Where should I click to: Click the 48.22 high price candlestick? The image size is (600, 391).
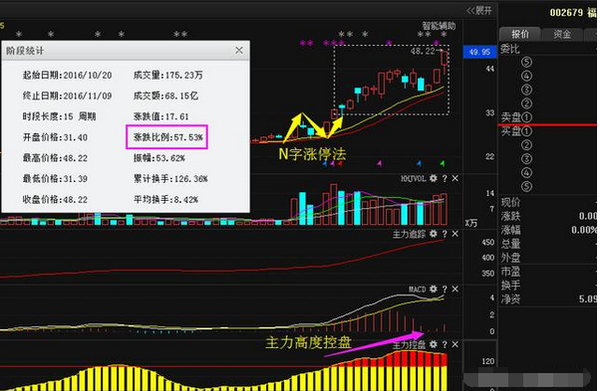444,58
